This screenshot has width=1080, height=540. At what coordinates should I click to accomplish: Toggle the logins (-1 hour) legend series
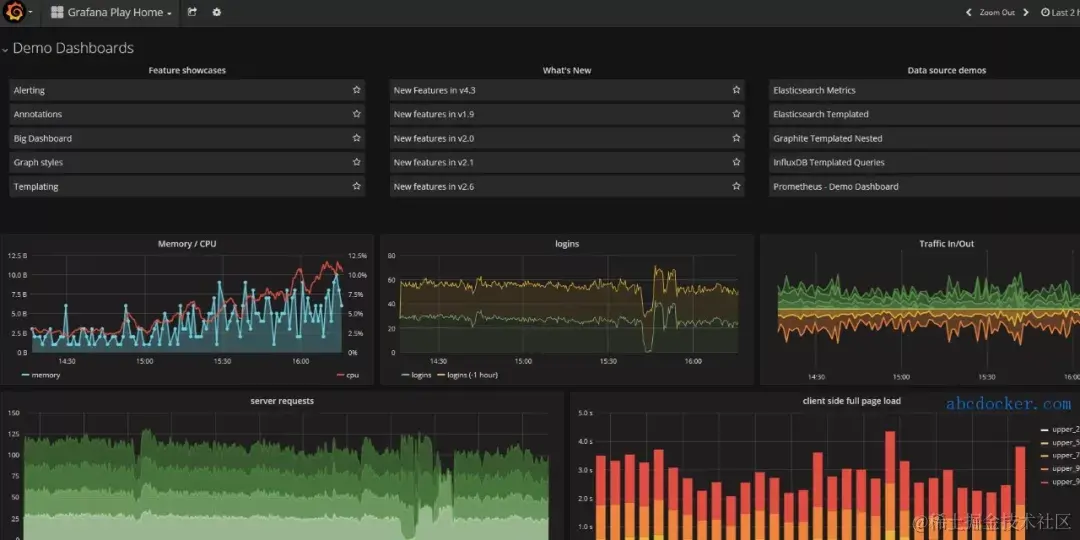[x=472, y=375]
